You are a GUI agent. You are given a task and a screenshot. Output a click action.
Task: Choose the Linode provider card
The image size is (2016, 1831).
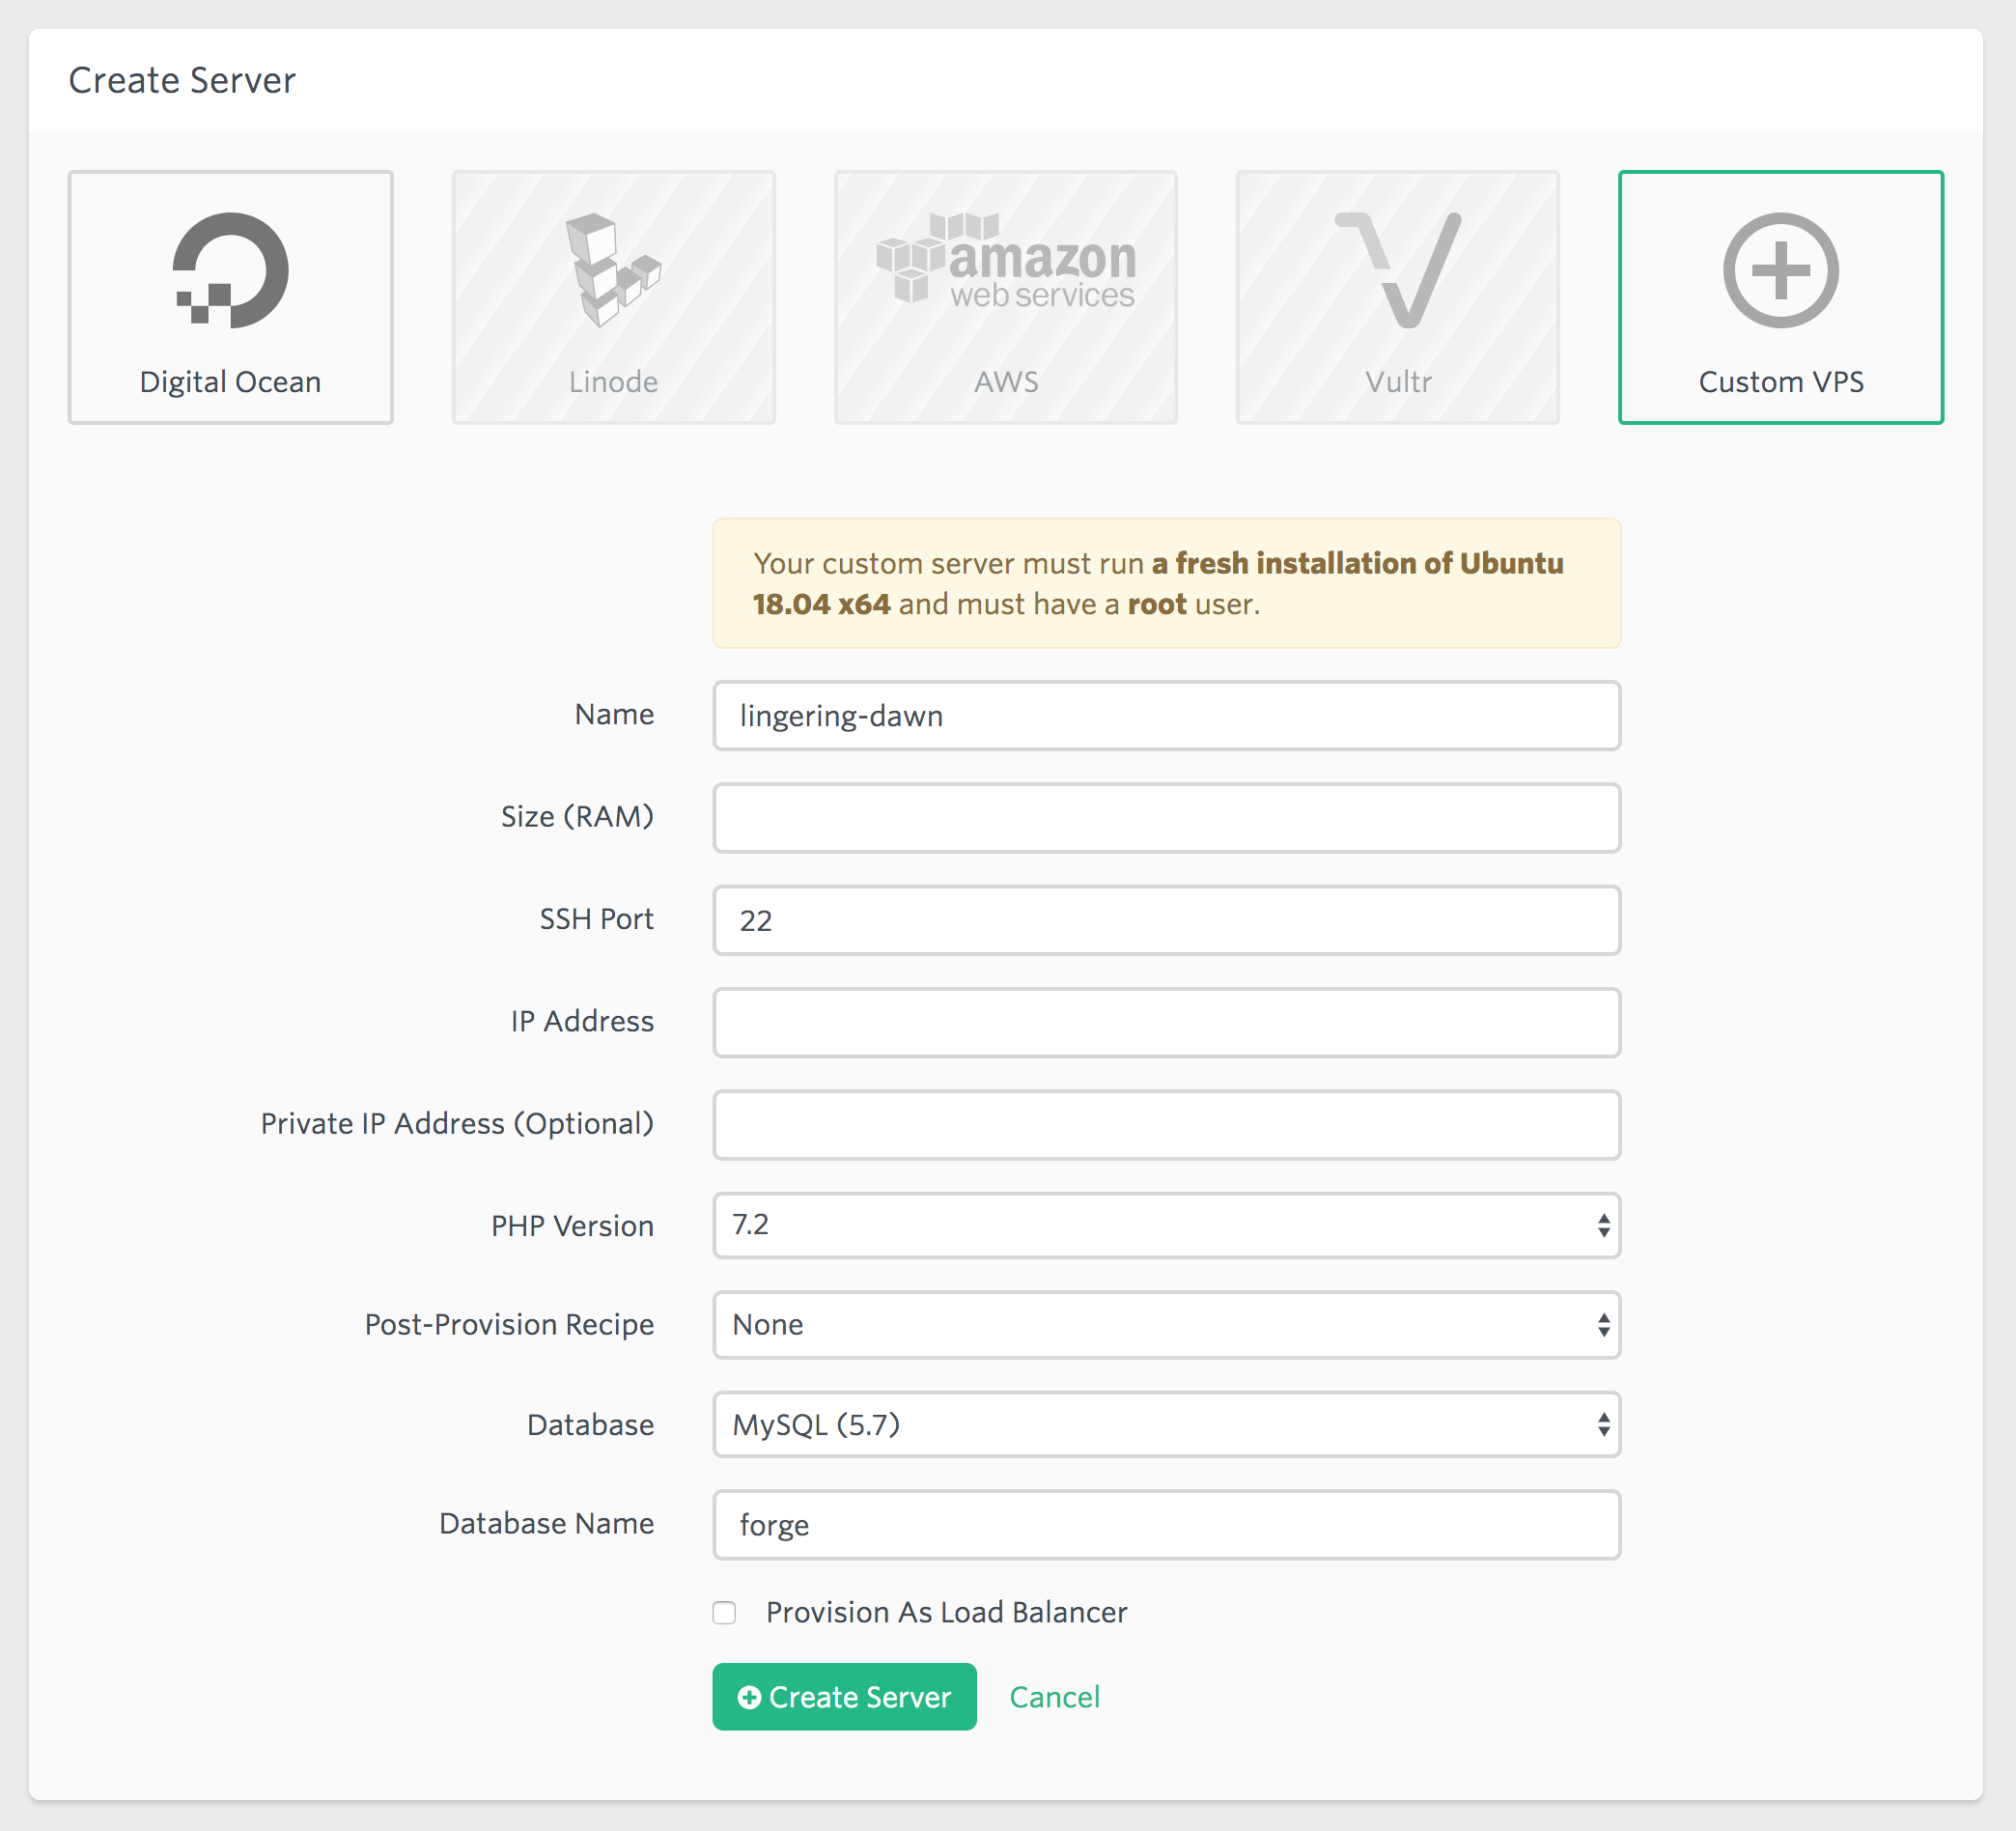click(x=613, y=297)
